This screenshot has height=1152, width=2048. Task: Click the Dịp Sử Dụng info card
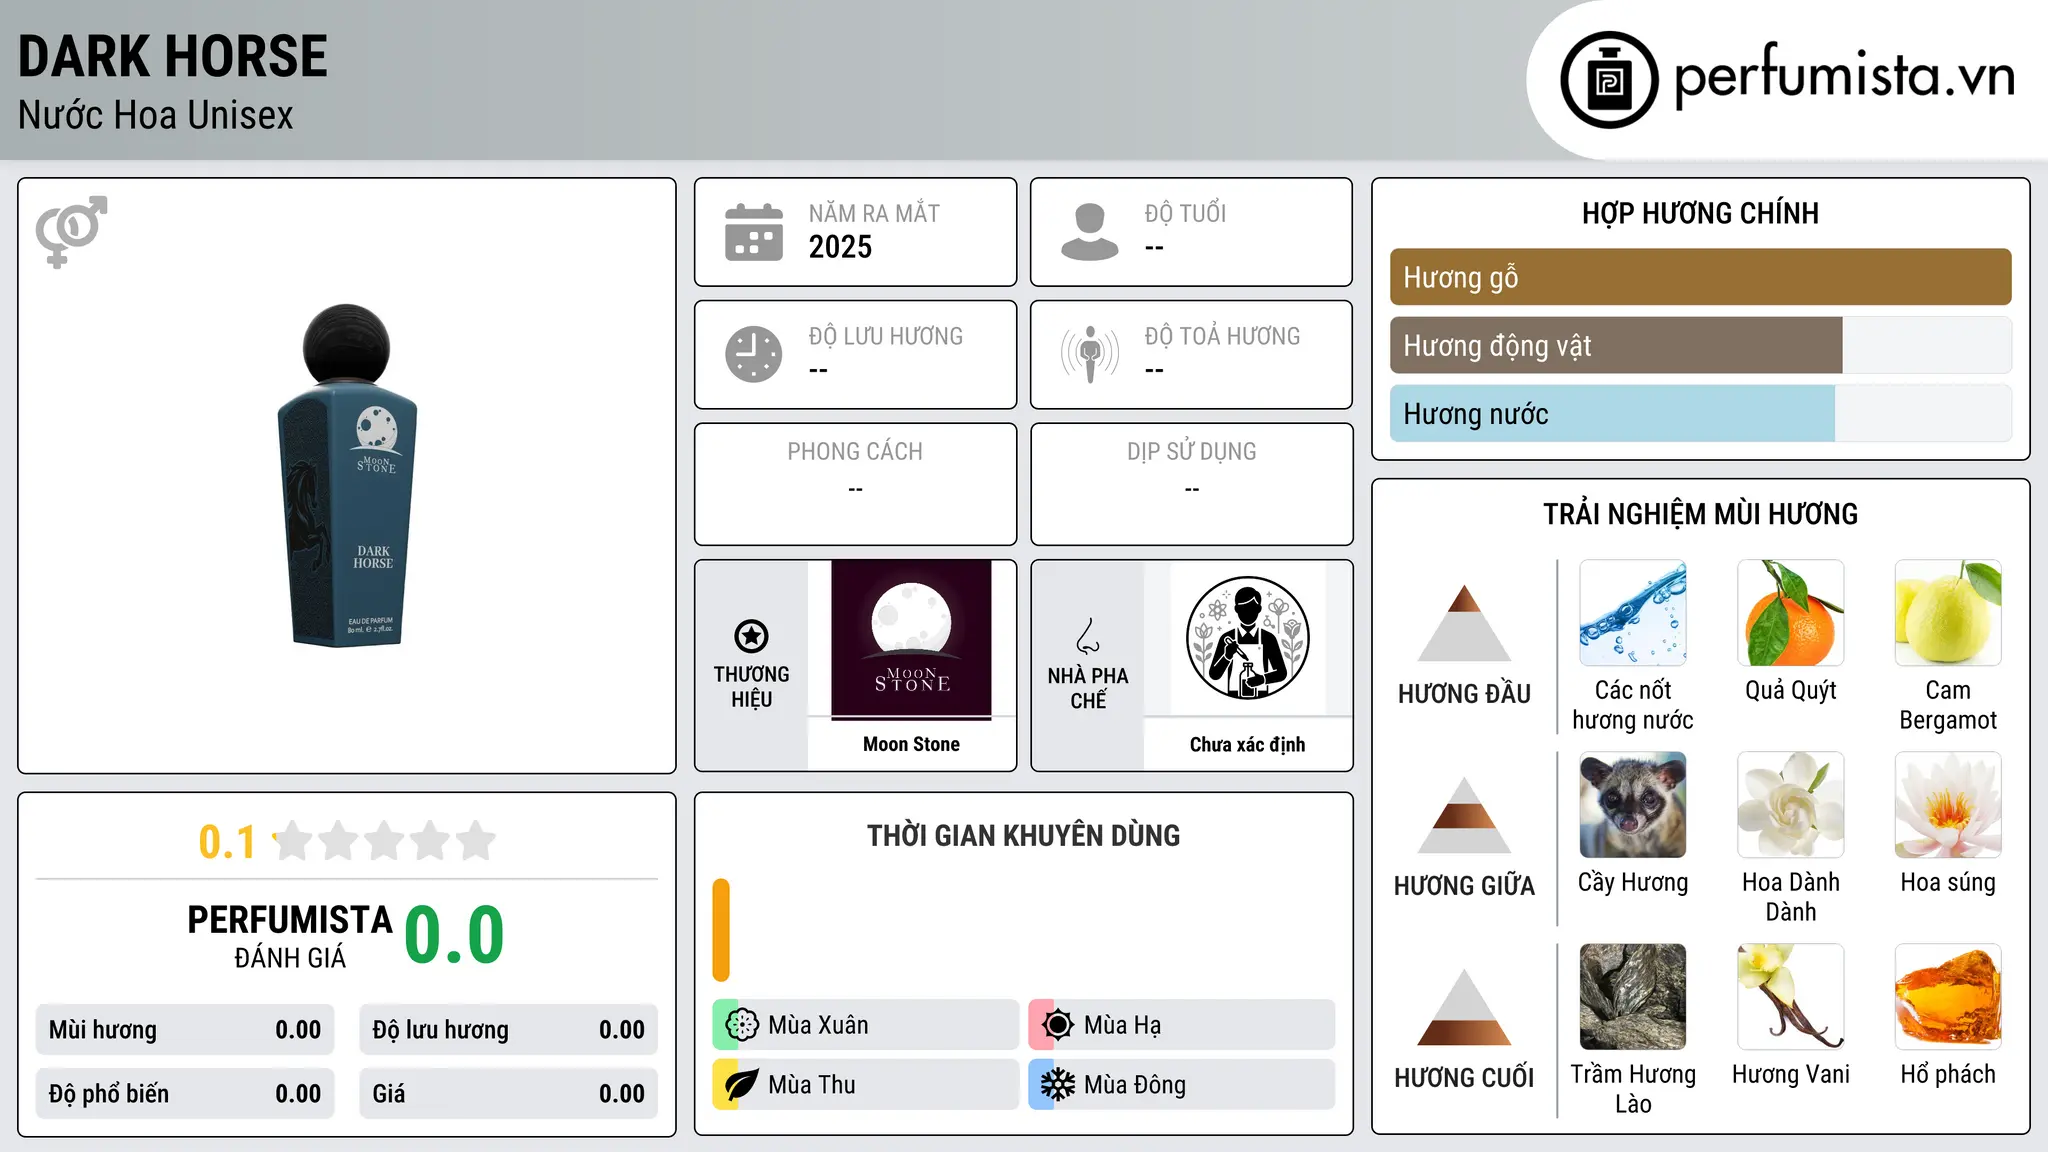pyautogui.click(x=1191, y=485)
